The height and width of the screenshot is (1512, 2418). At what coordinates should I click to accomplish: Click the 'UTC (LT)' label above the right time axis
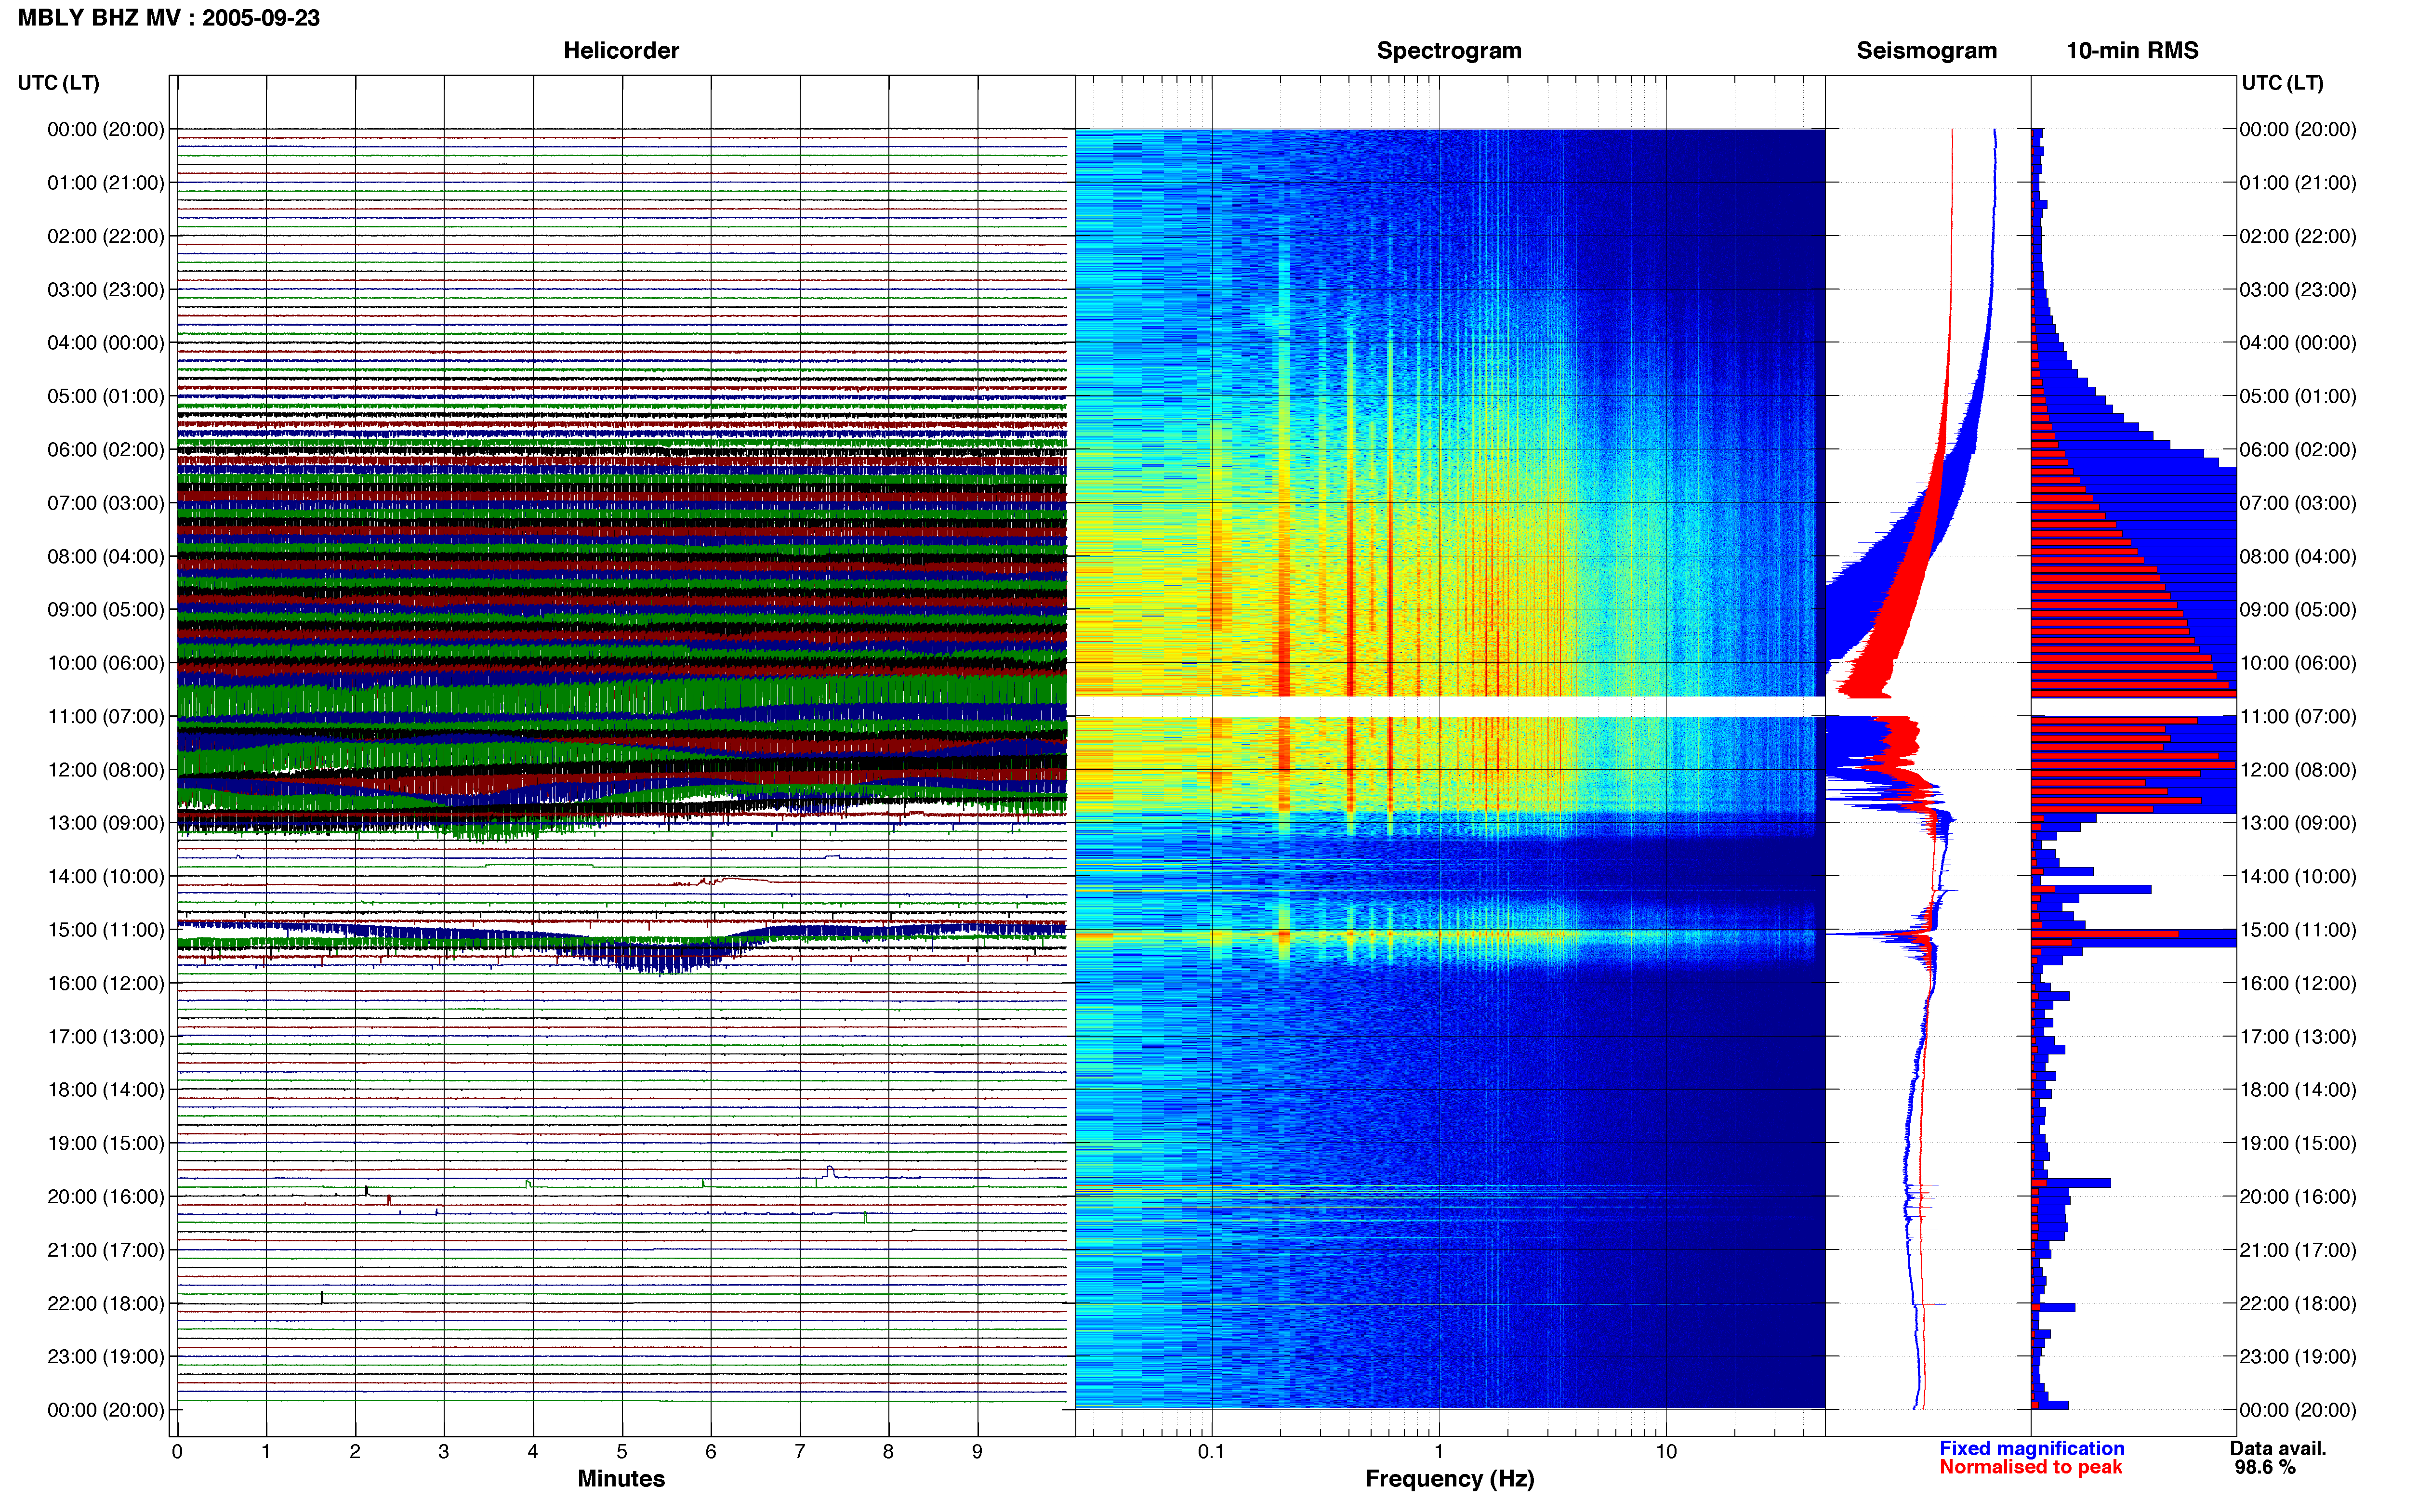click(2282, 82)
